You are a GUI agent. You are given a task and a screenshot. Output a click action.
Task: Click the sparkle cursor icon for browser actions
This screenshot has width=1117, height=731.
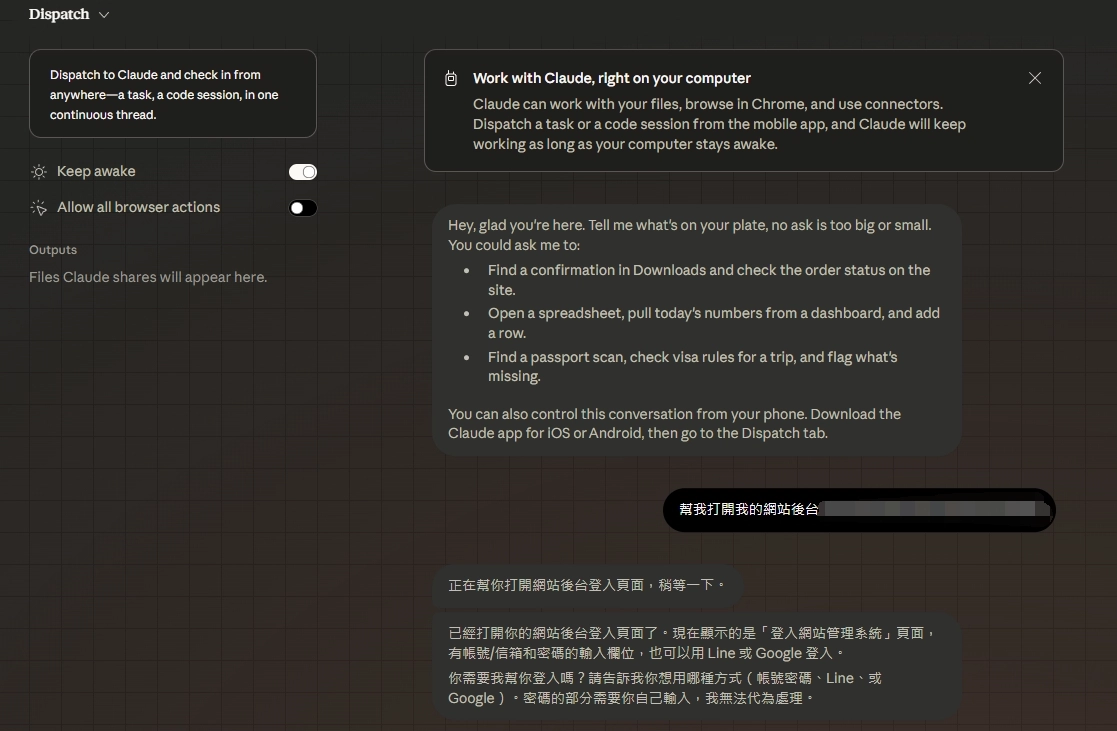(x=39, y=208)
